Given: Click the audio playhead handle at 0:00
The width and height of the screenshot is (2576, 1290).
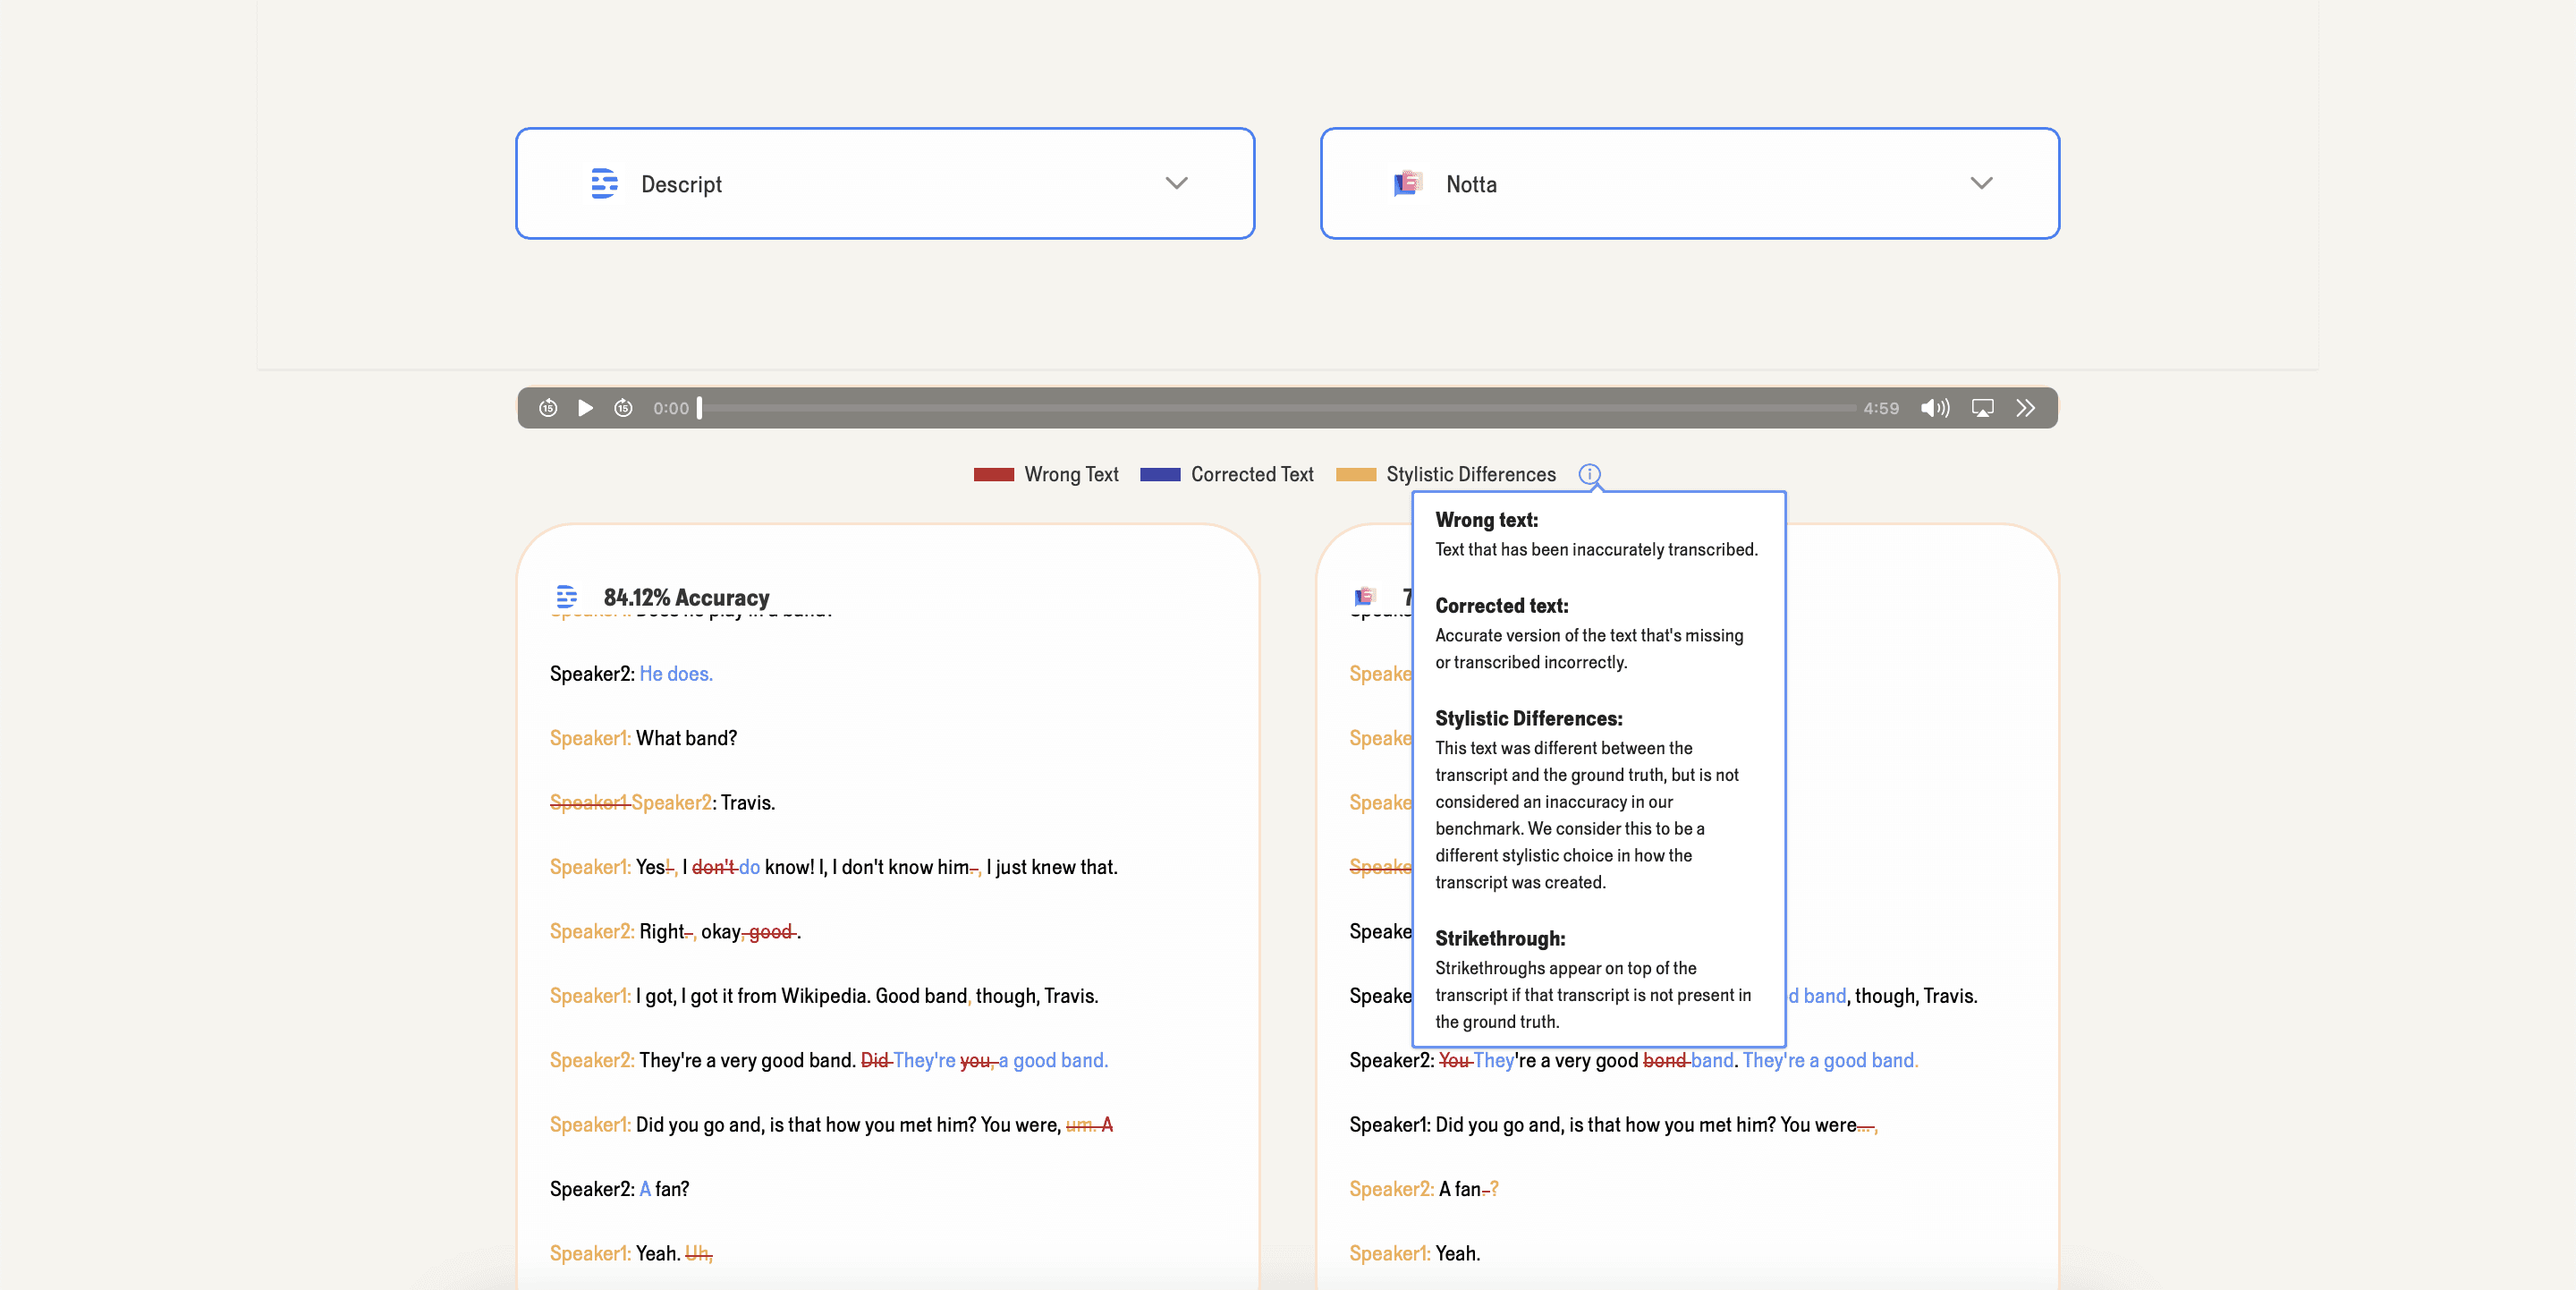Looking at the screenshot, I should pos(700,408).
